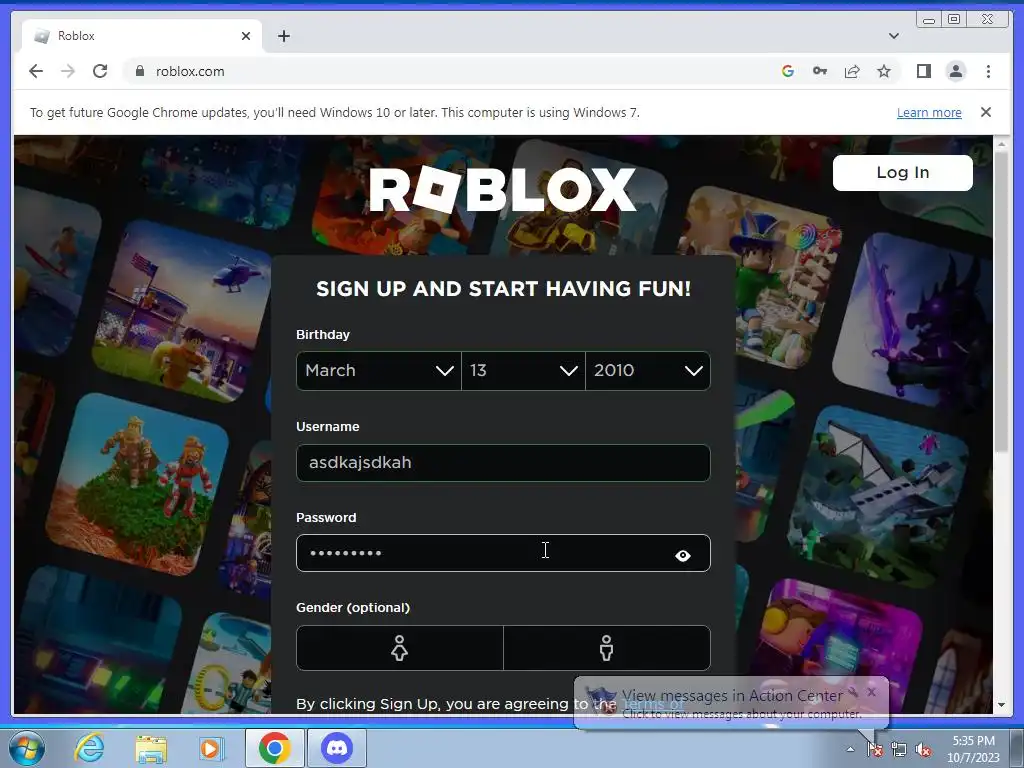Select the Roblox browser tab
This screenshot has height=768, width=1024.
coord(142,36)
